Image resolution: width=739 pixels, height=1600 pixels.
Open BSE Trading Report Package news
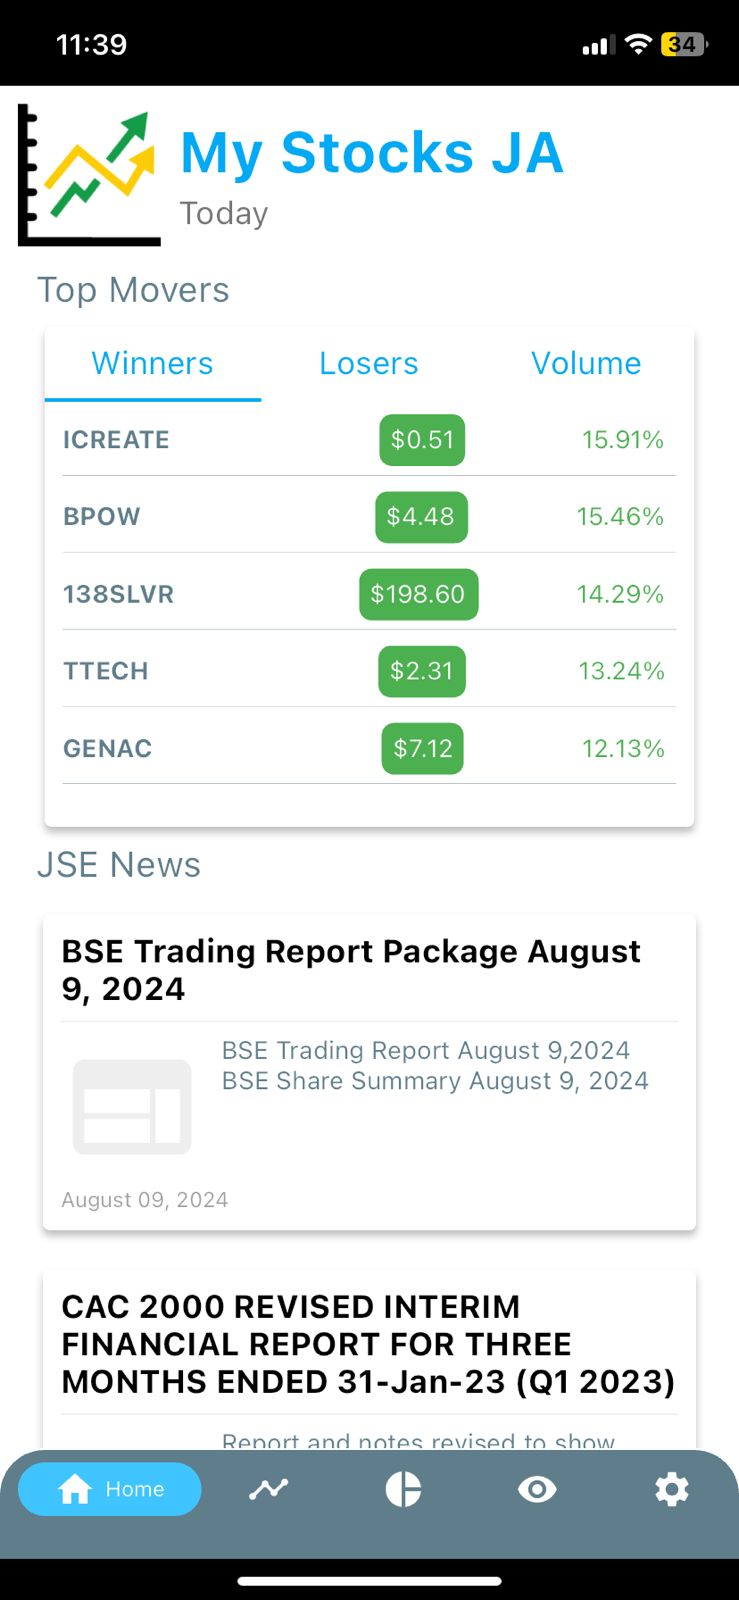coord(351,970)
